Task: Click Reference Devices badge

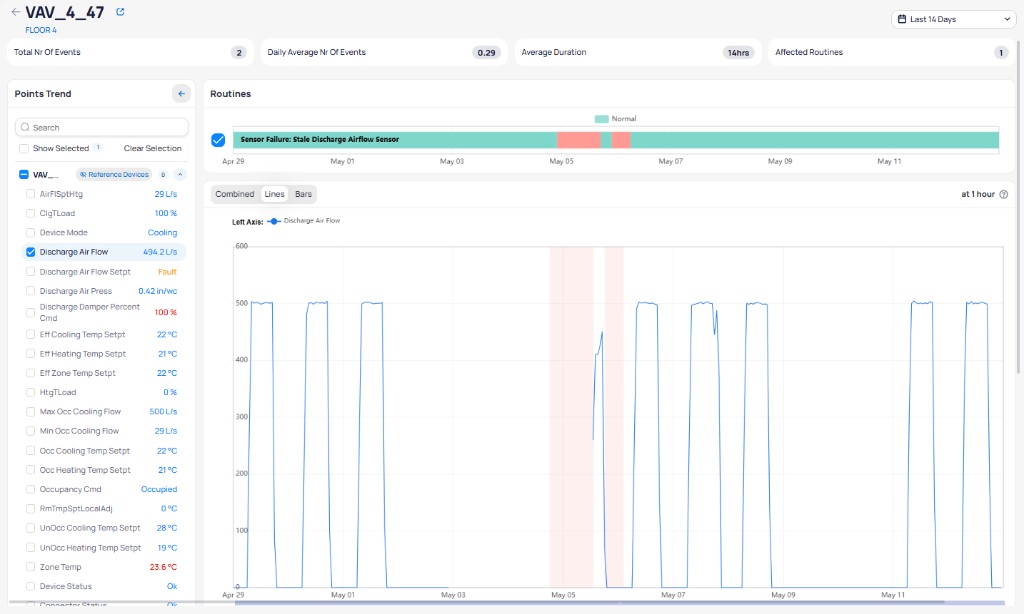Action: (114, 174)
